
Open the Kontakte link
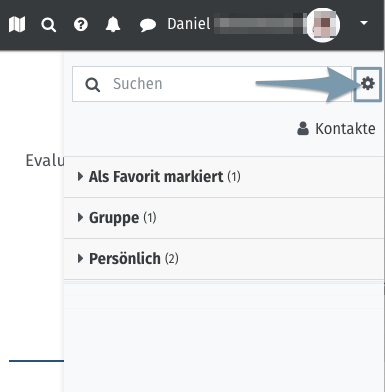point(345,129)
